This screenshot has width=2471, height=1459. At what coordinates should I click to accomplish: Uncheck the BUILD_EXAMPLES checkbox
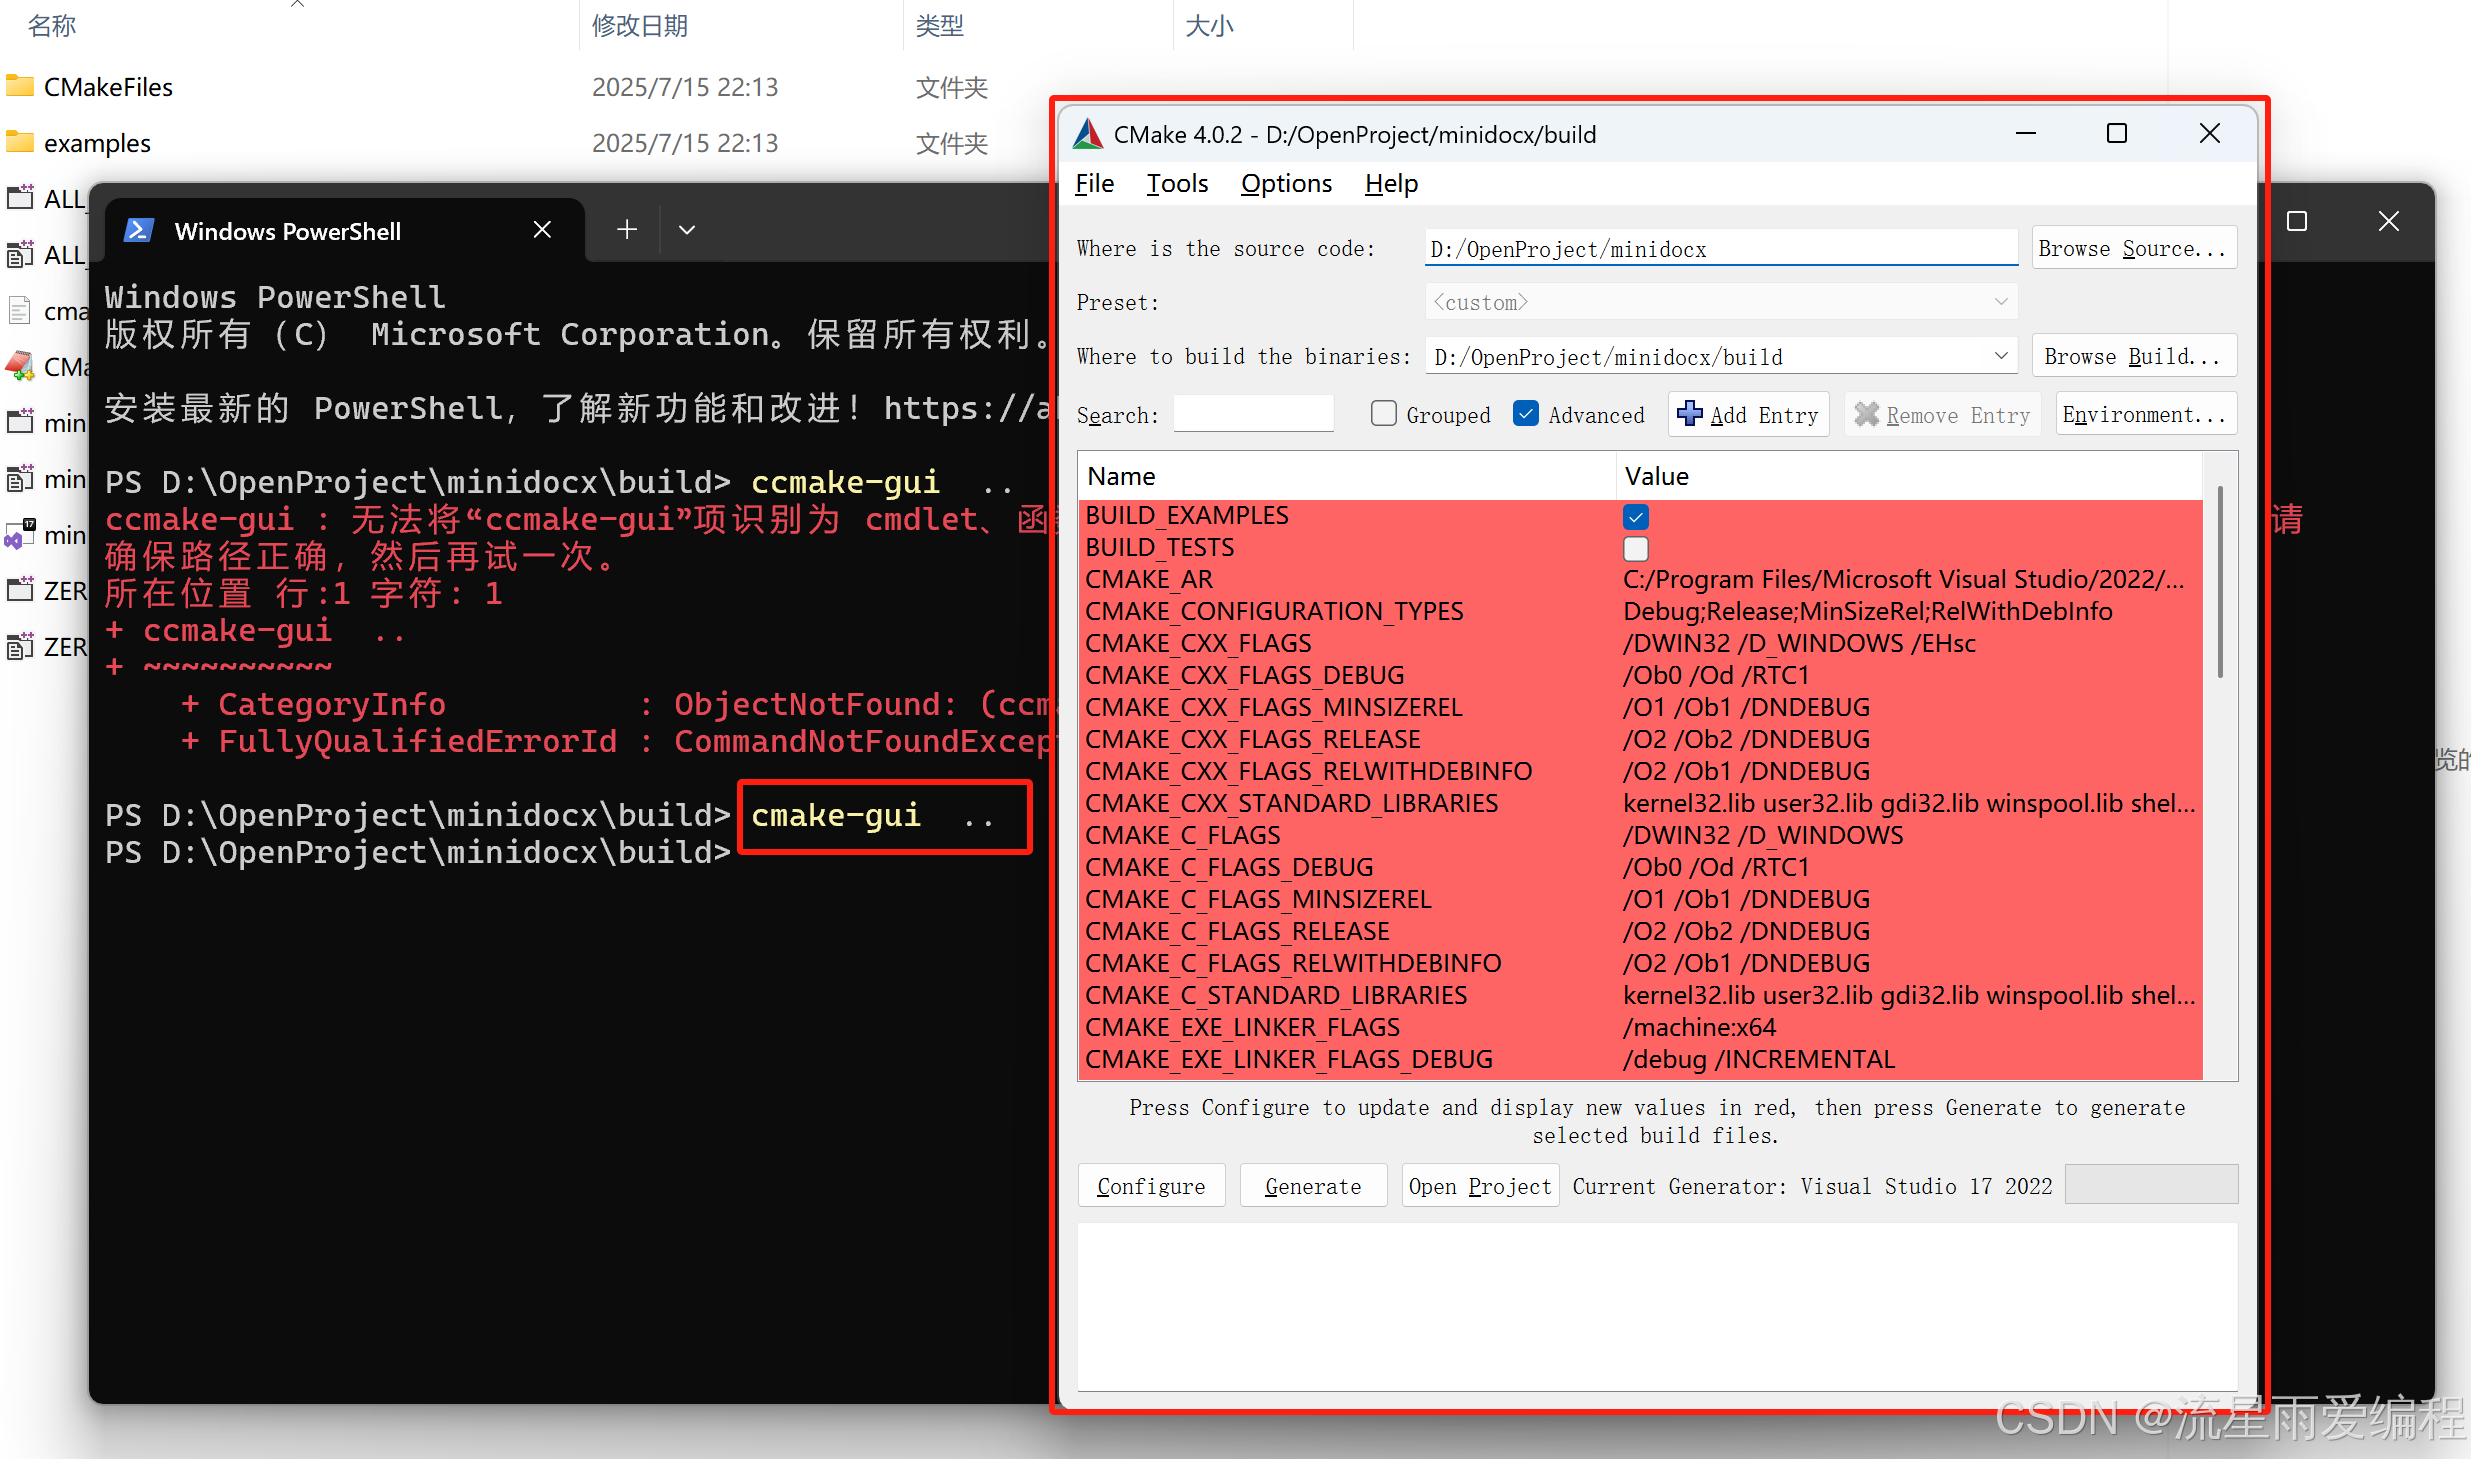(1636, 516)
